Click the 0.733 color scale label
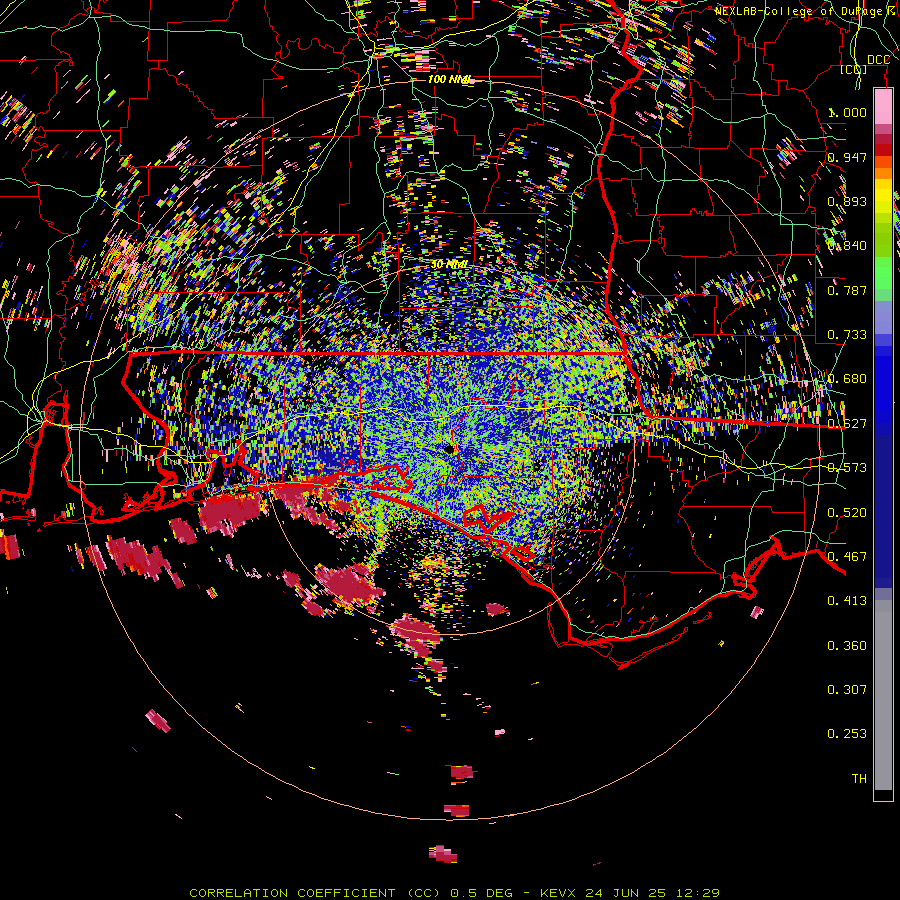 847,335
